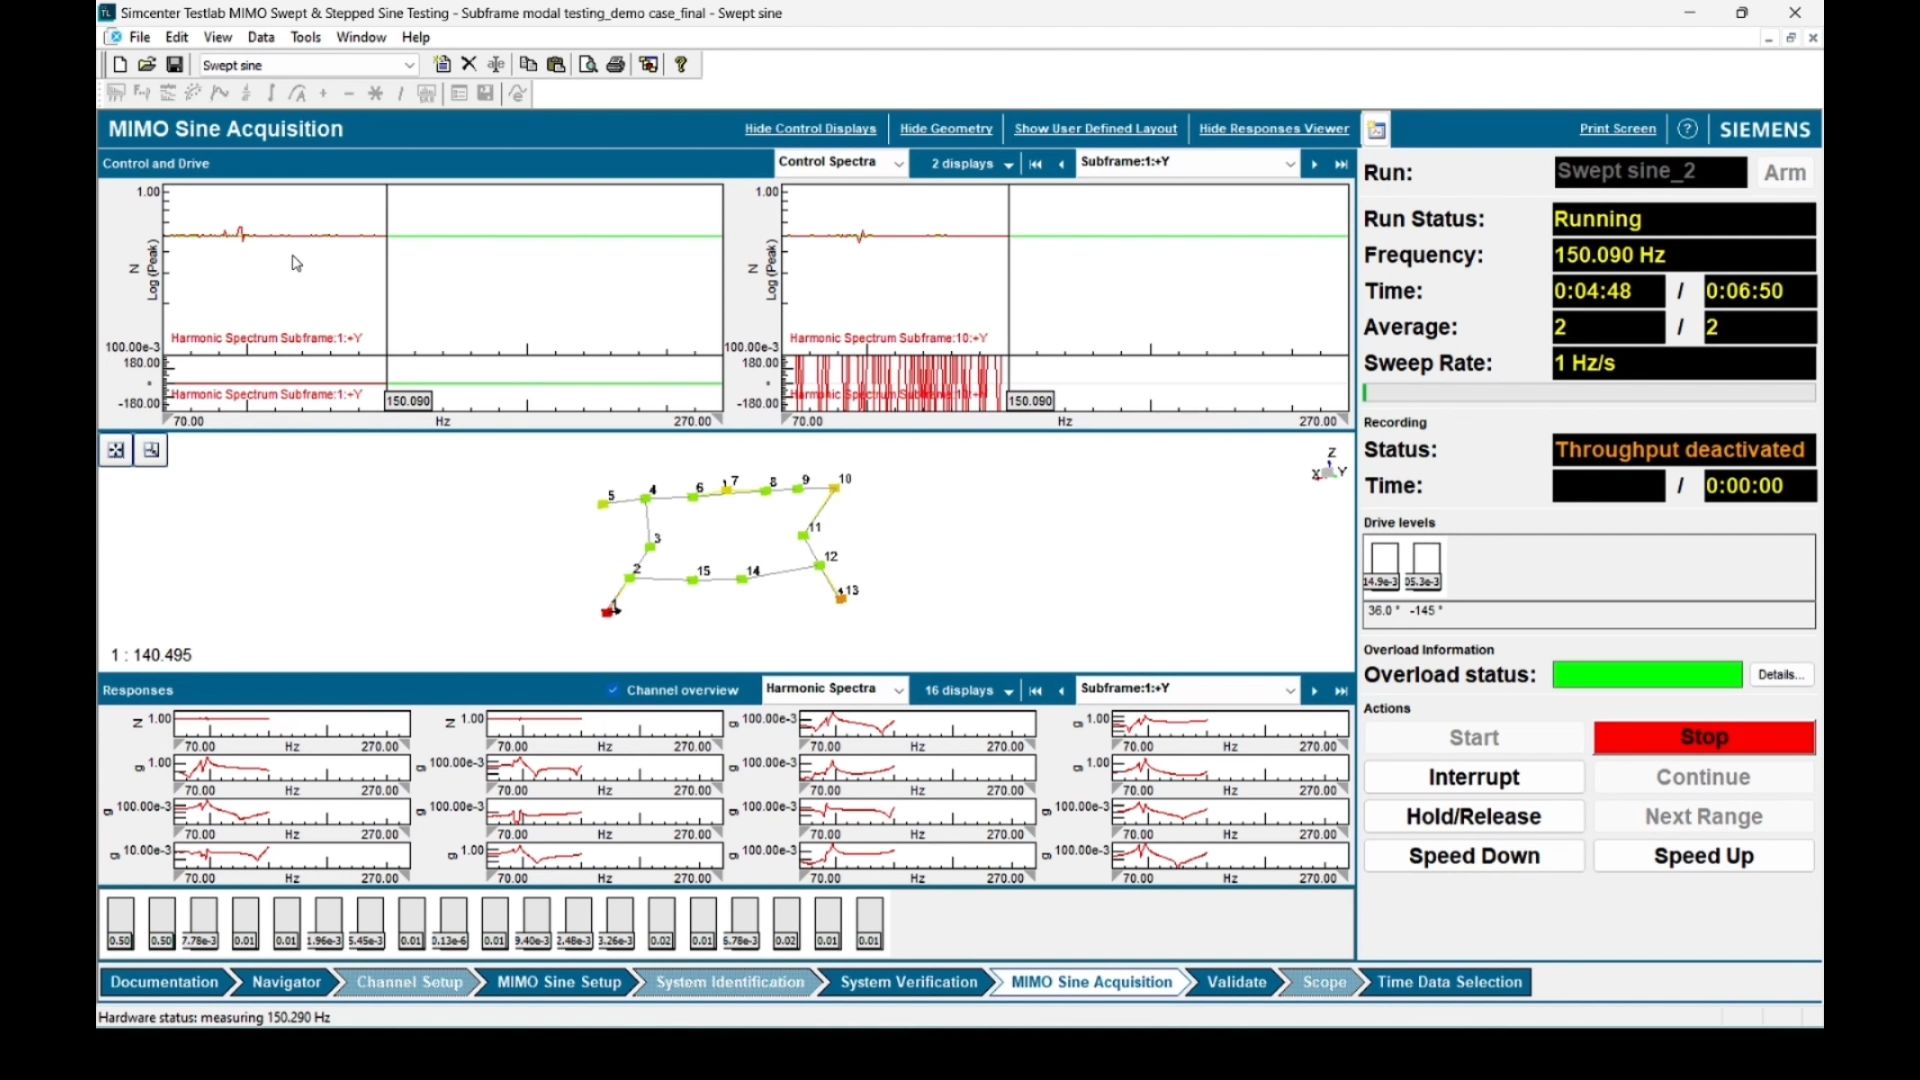The height and width of the screenshot is (1080, 1920).
Task: Click the Printer icon in toolbar
Action: tap(616, 65)
